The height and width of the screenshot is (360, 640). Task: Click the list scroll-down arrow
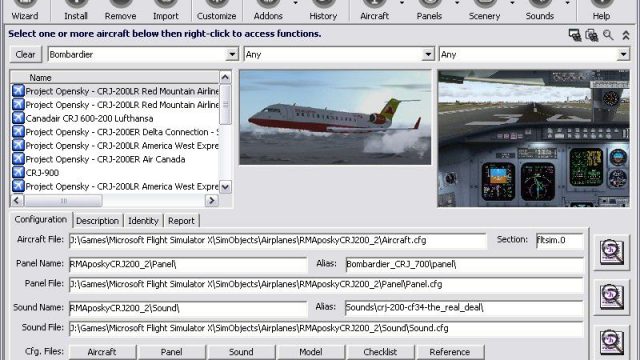click(x=225, y=187)
